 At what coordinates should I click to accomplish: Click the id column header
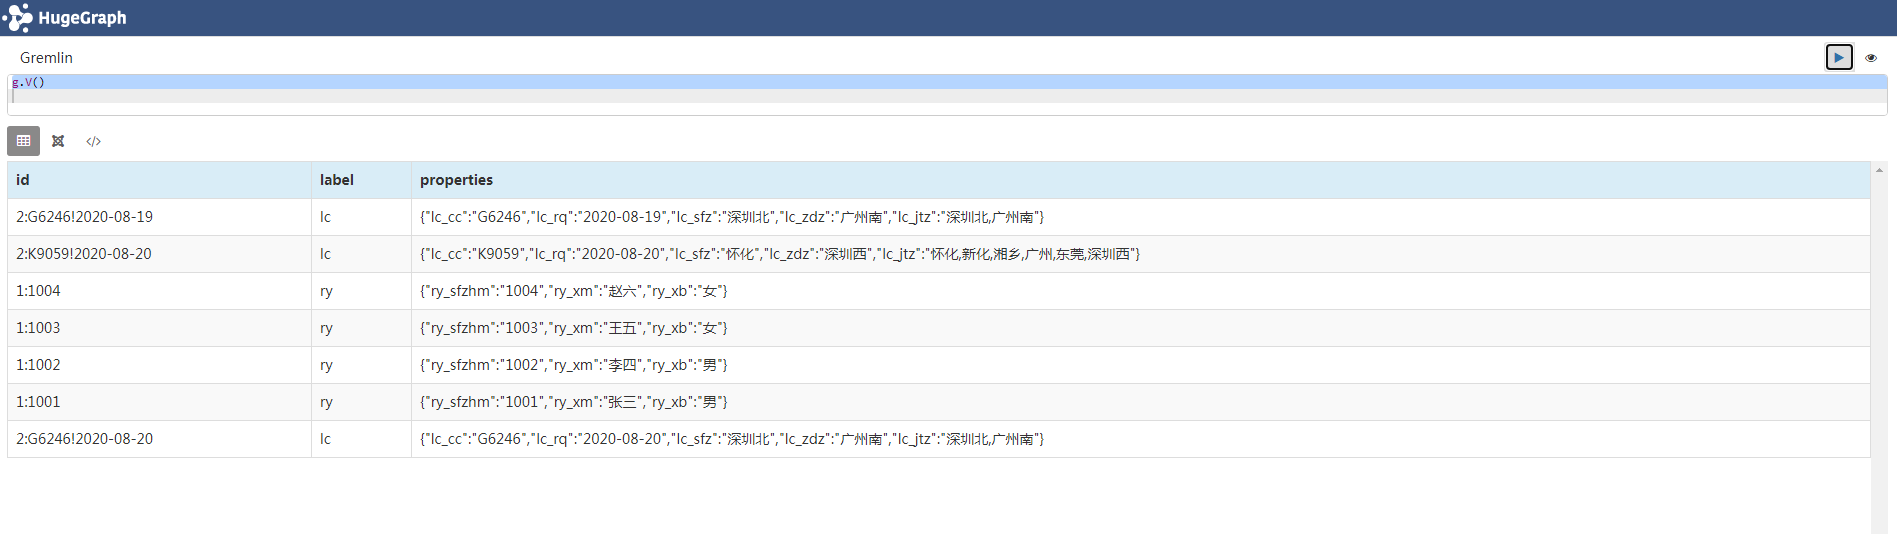[159, 180]
